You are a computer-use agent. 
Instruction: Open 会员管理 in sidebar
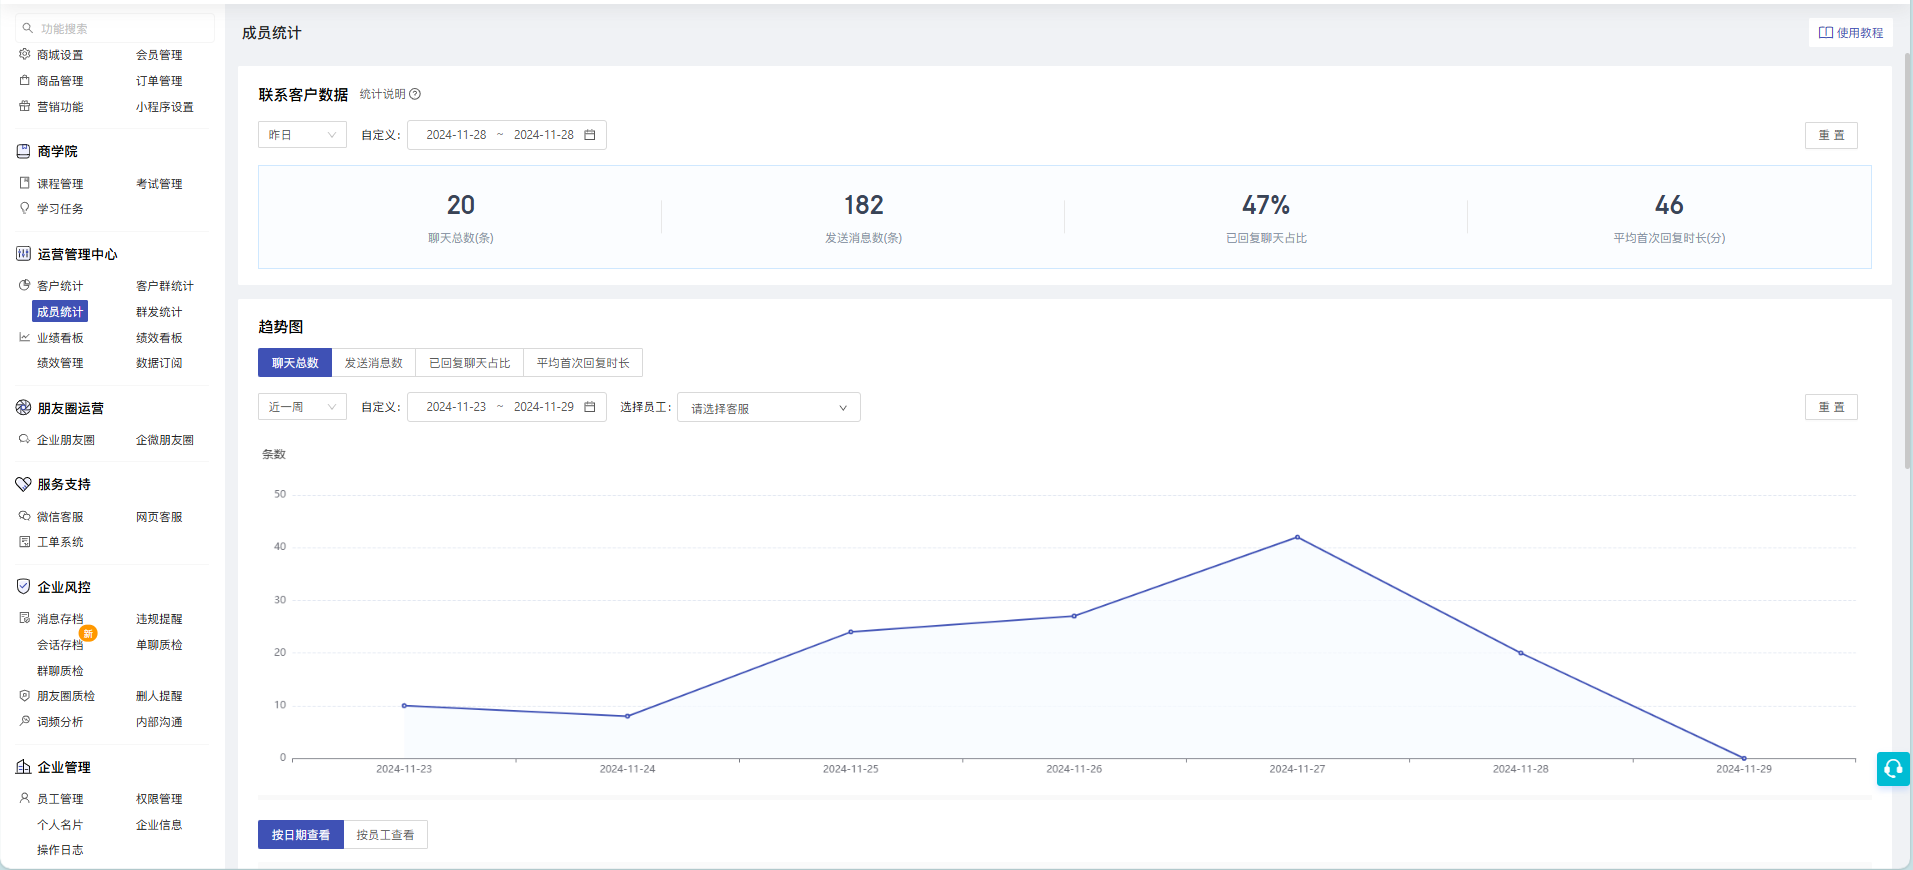[159, 55]
